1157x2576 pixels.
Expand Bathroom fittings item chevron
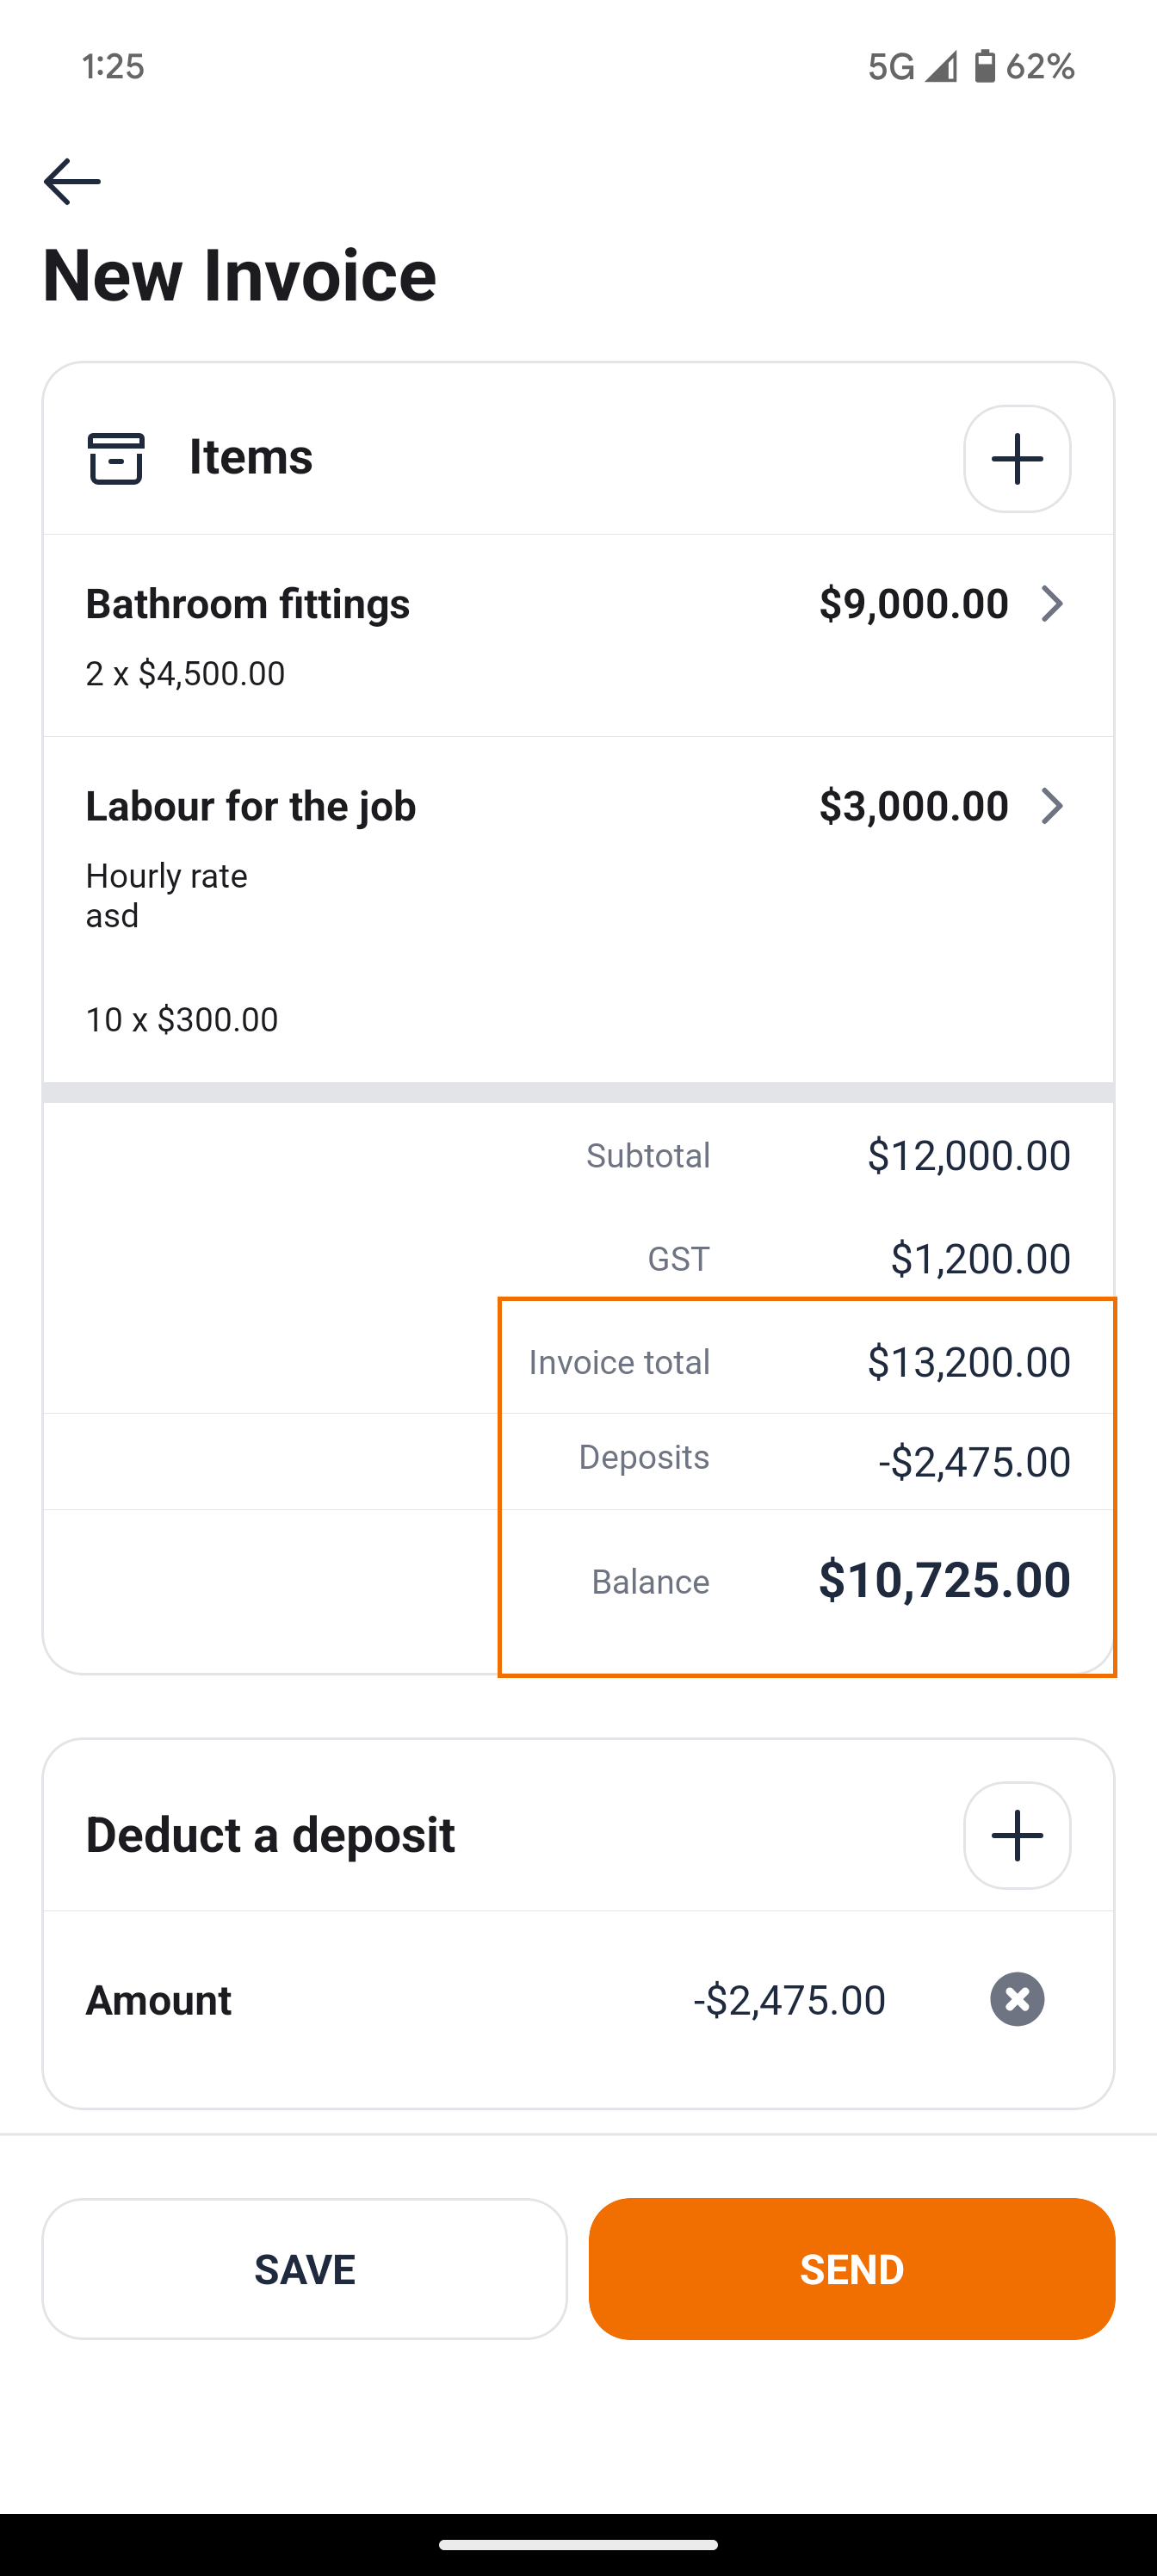coord(1051,604)
